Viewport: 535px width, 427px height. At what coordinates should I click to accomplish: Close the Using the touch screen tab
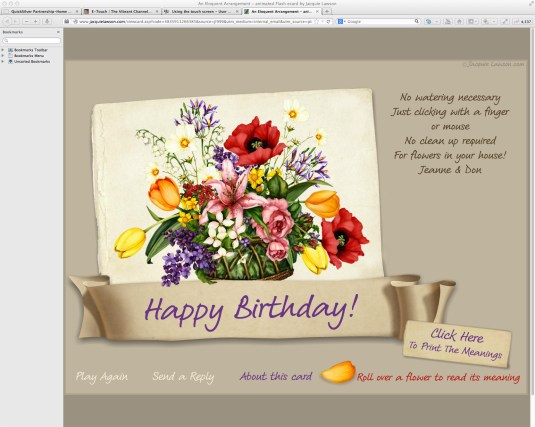point(237,11)
